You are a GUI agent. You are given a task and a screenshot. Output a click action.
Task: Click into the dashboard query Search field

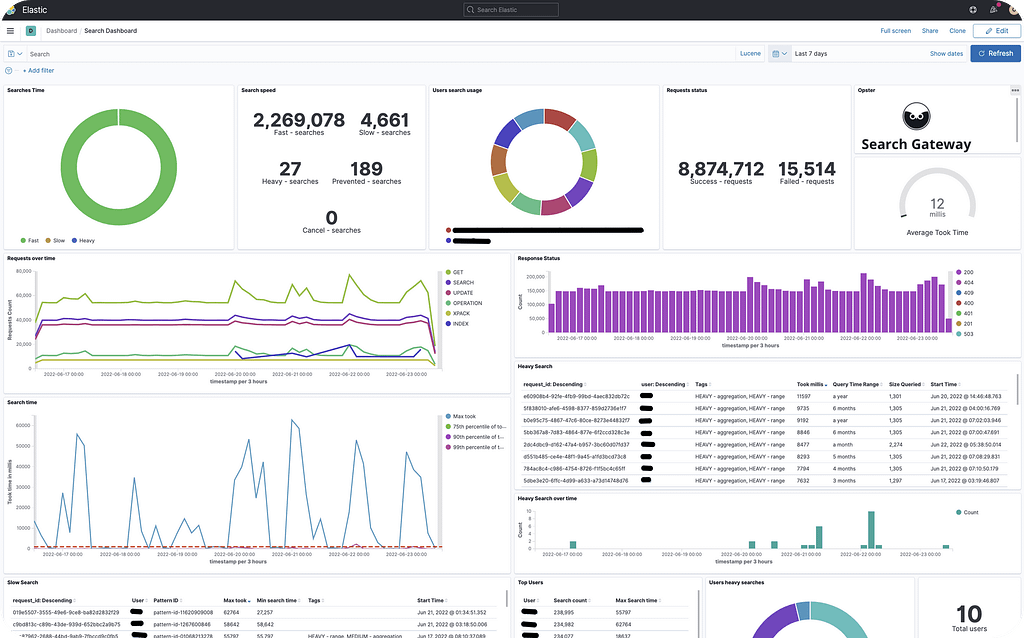coord(381,54)
